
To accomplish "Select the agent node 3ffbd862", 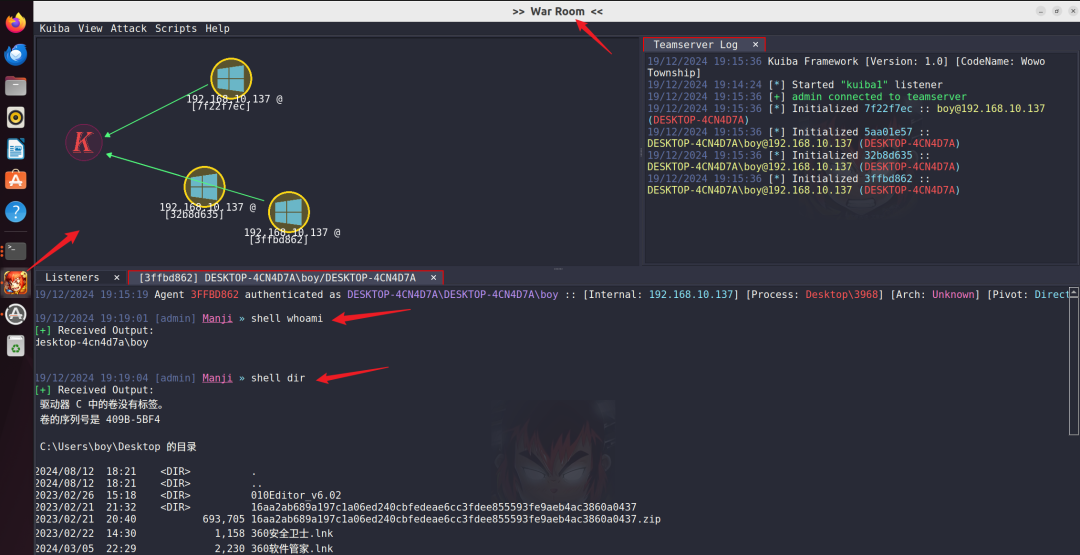I will [289, 212].
